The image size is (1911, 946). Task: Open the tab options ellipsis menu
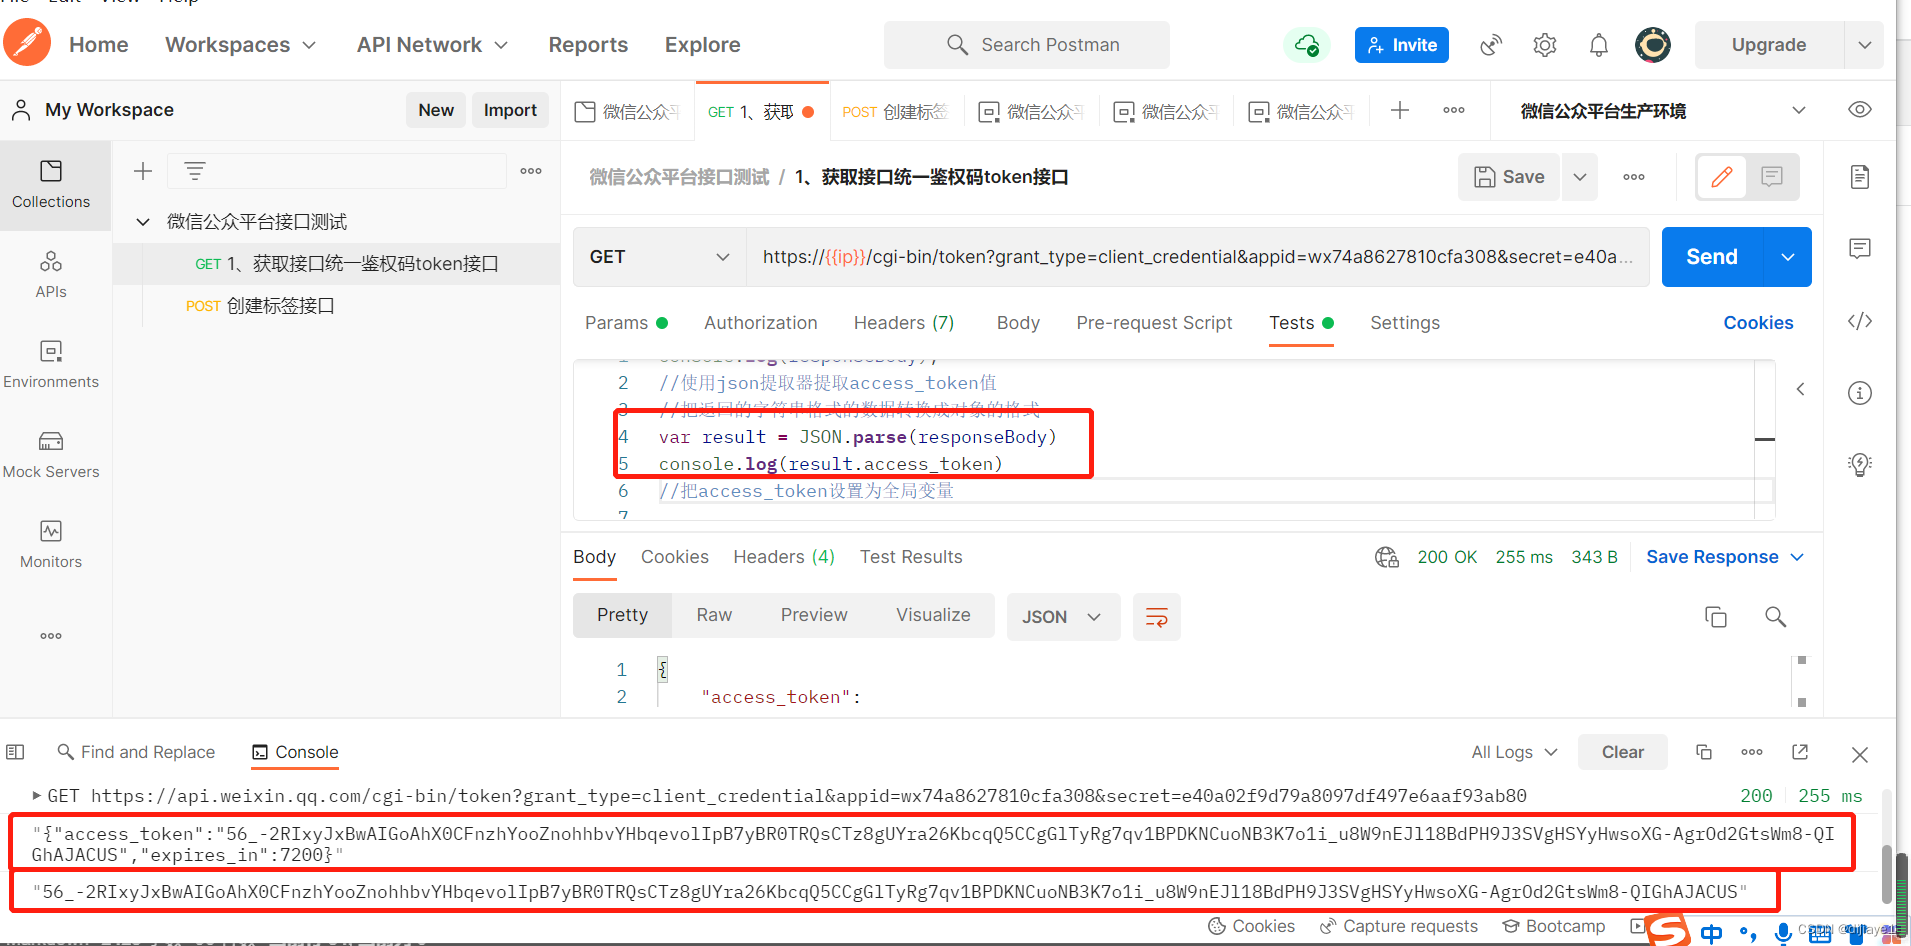click(1454, 111)
